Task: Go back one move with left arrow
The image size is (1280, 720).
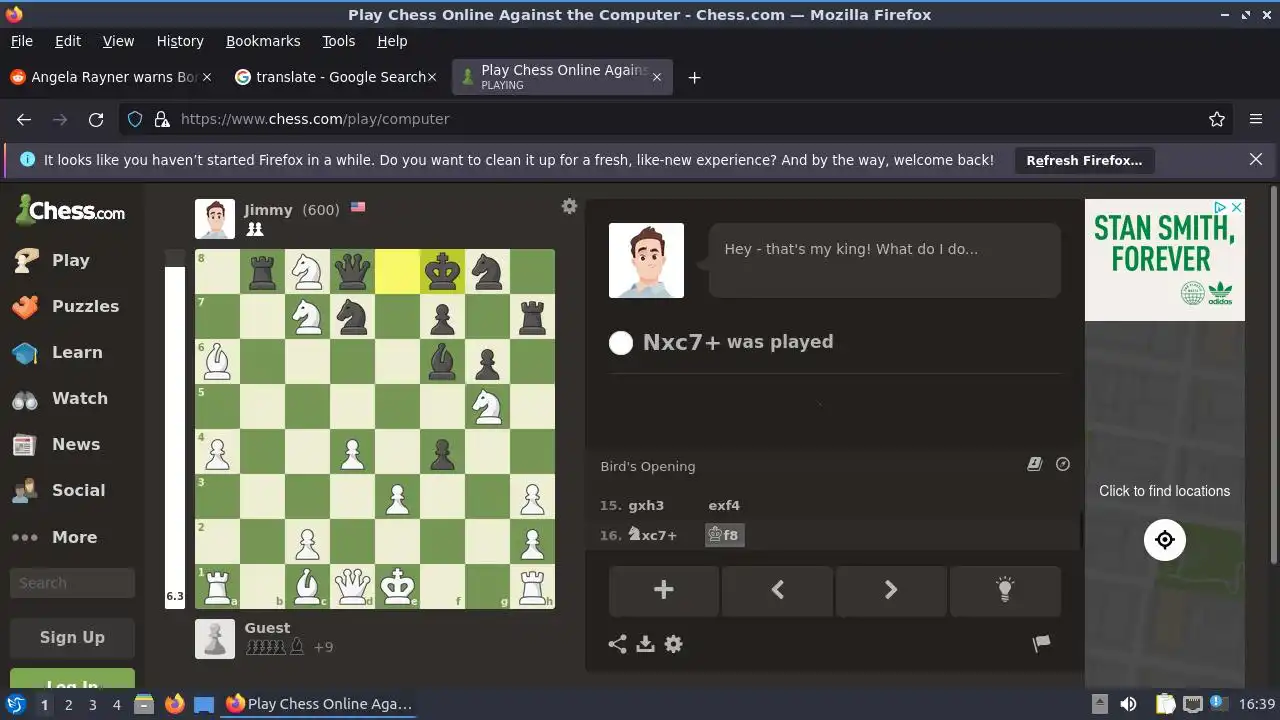Action: [x=777, y=589]
